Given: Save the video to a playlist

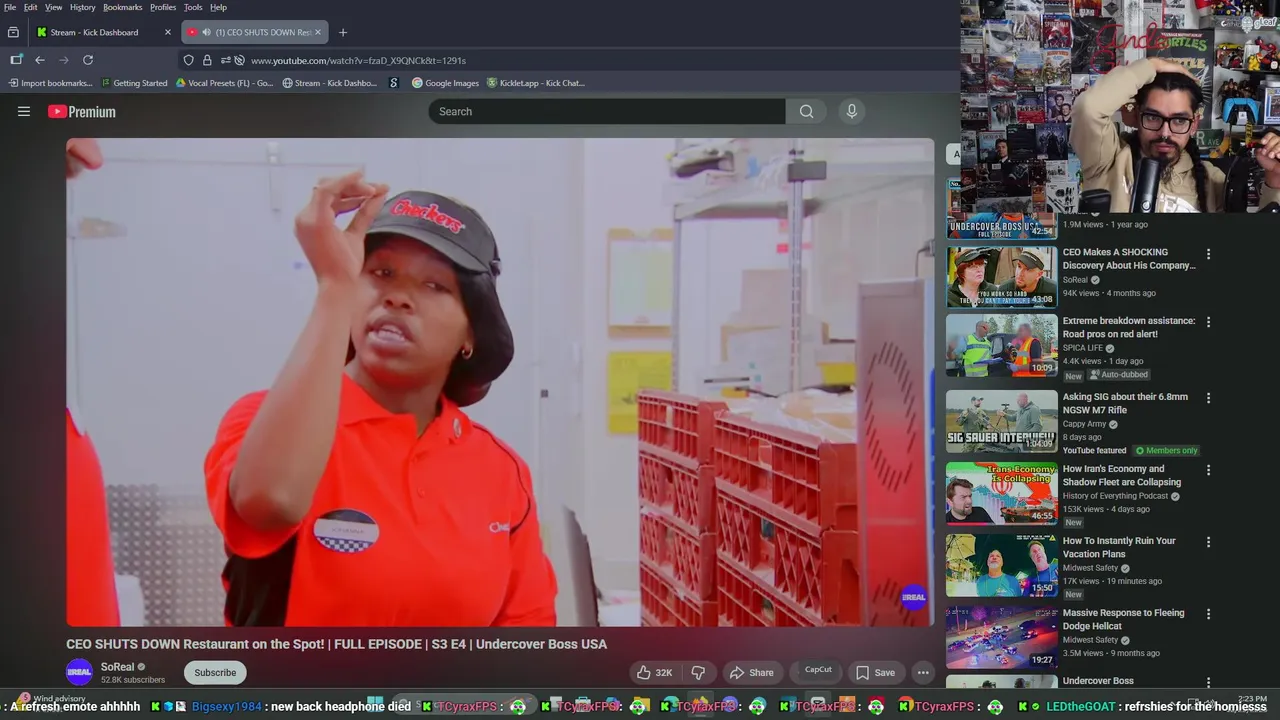Looking at the screenshot, I should point(875,673).
